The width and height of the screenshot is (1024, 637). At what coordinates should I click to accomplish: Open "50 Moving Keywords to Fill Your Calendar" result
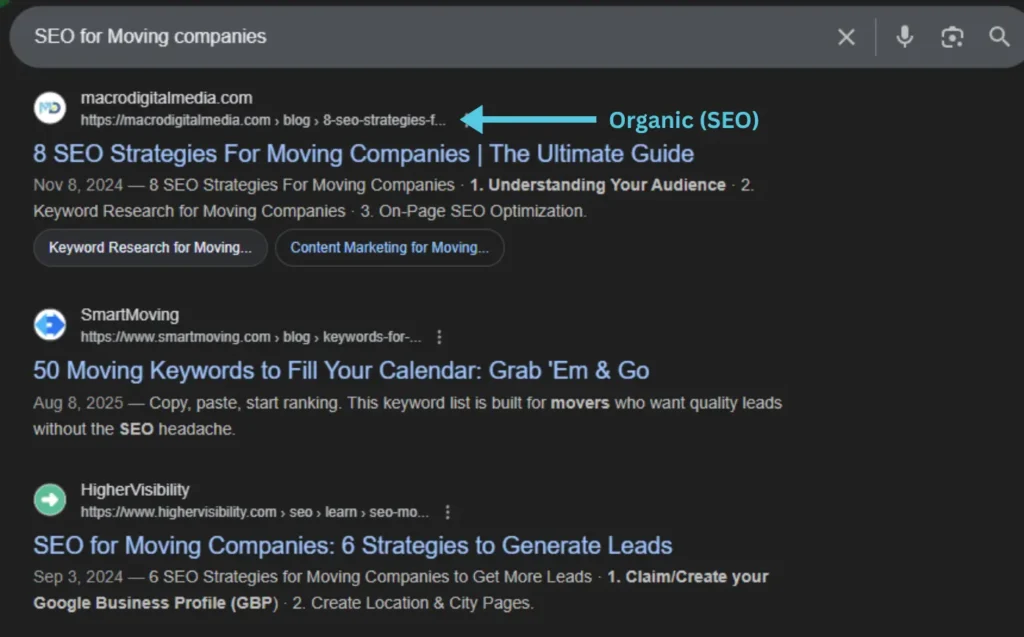[x=341, y=371]
